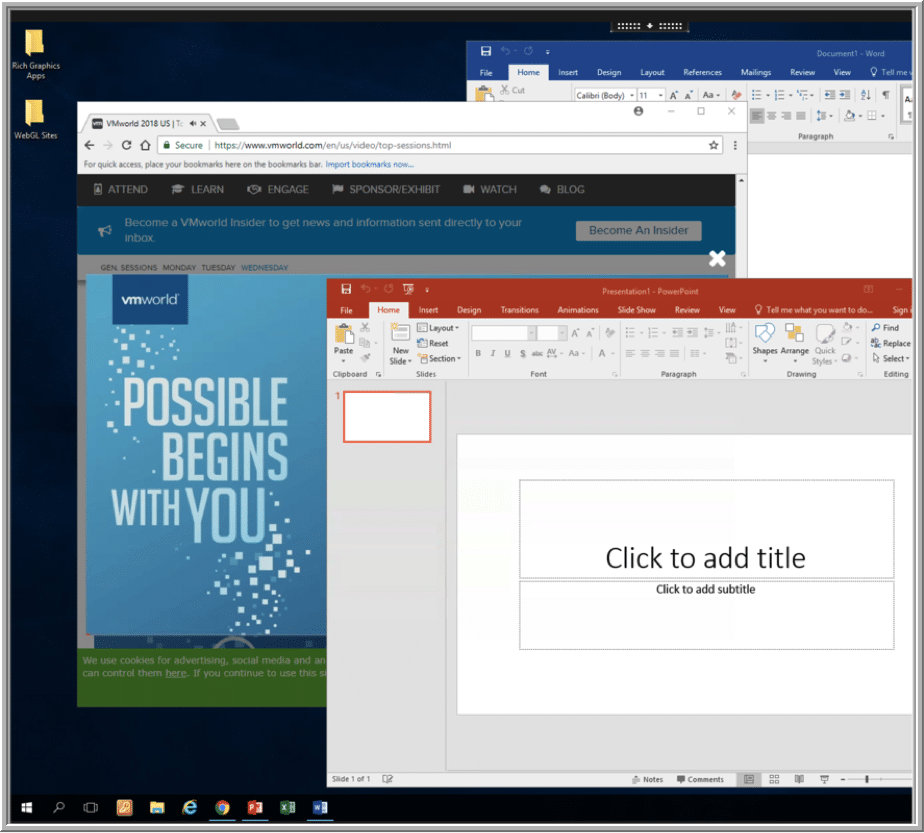Image resolution: width=924 pixels, height=833 pixels.
Task: Toggle Comments pane in PowerPoint status bar
Action: [700, 779]
